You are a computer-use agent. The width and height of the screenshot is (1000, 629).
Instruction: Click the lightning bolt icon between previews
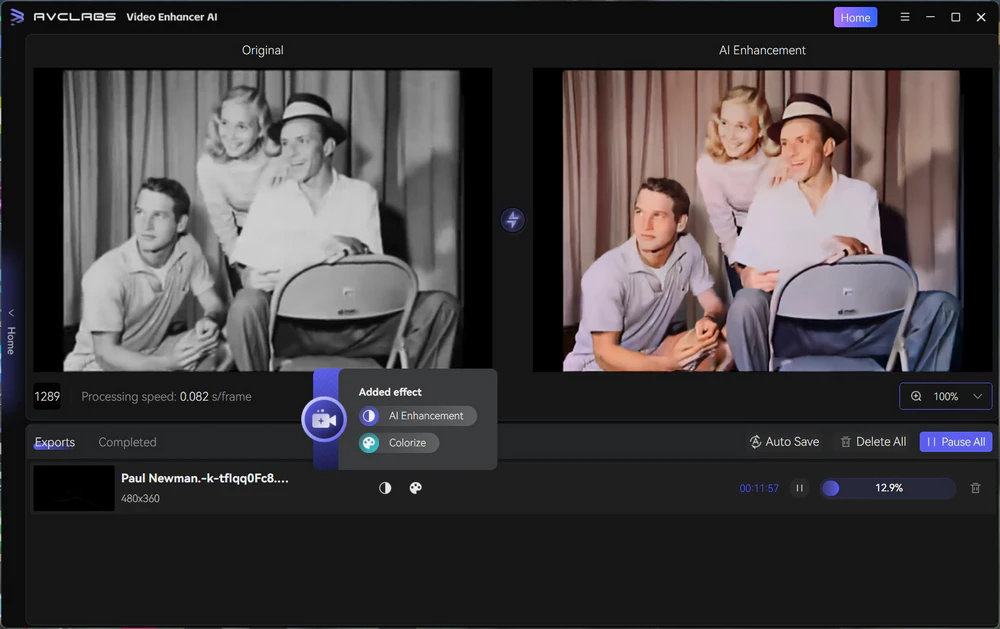pyautogui.click(x=513, y=219)
